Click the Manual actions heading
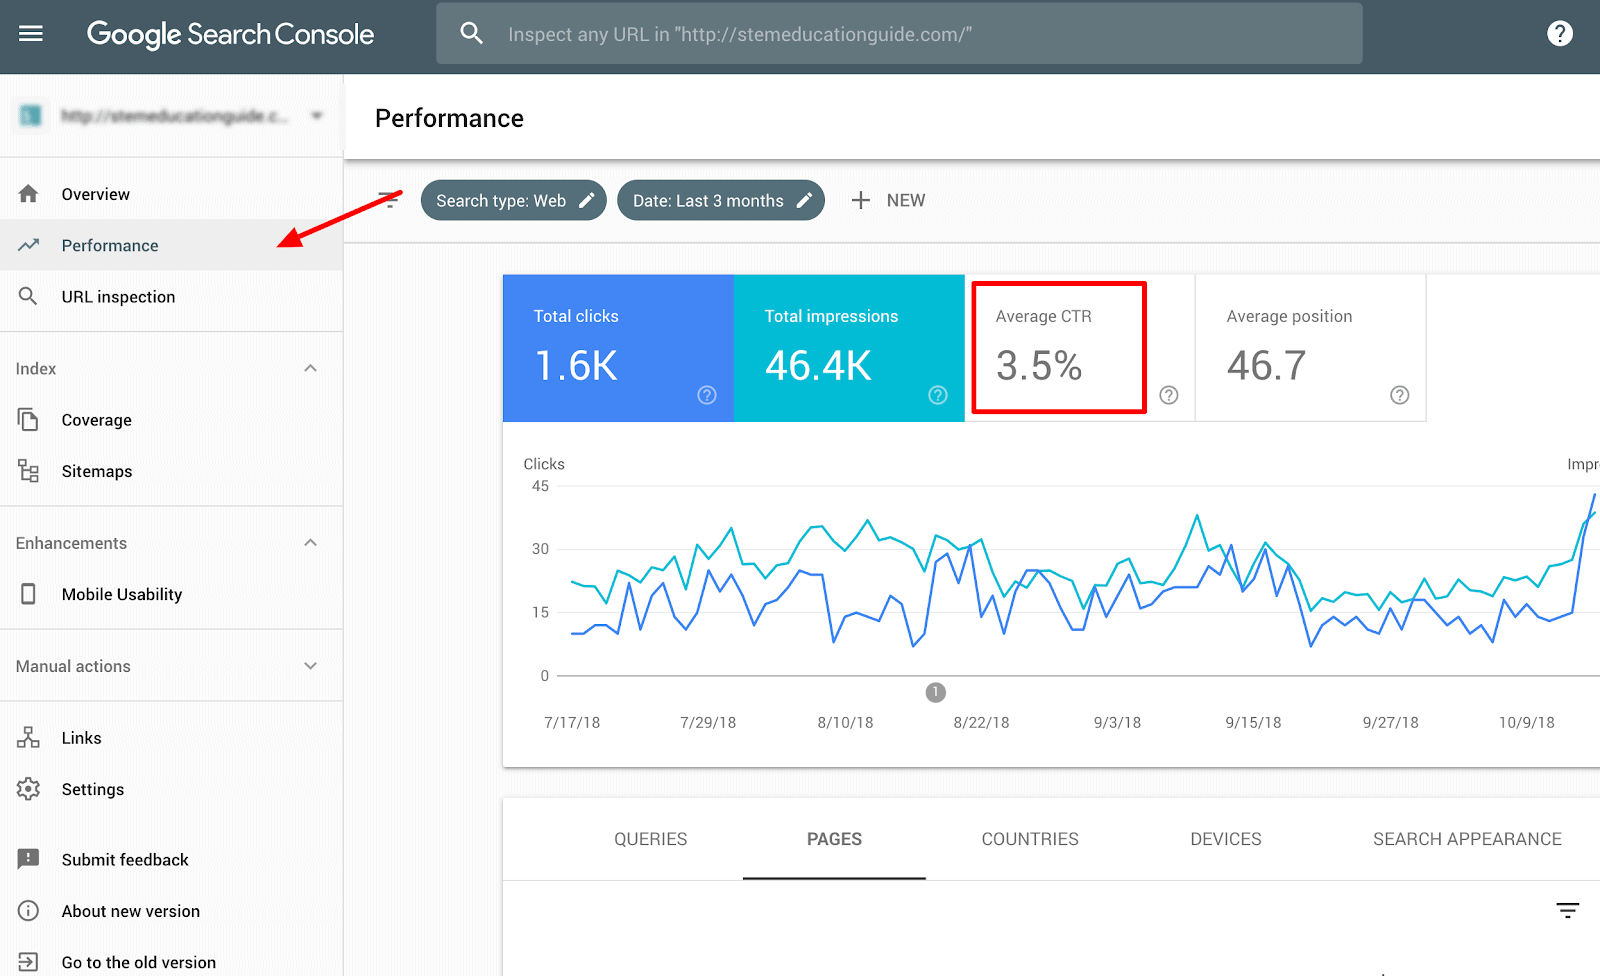Image resolution: width=1600 pixels, height=976 pixels. pos(73,666)
